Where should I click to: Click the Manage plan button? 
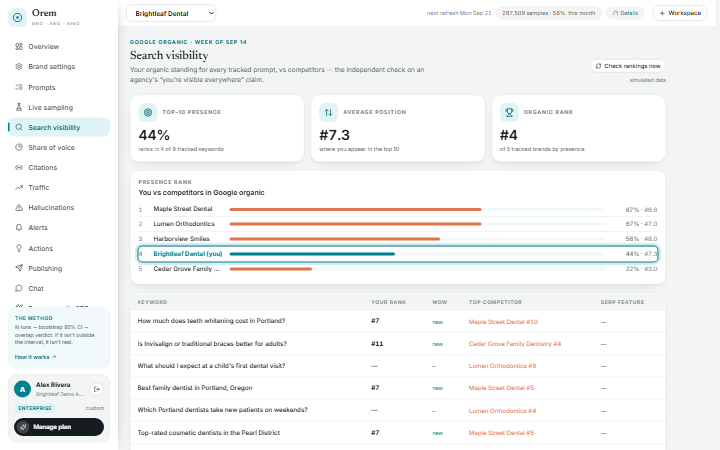[59, 427]
